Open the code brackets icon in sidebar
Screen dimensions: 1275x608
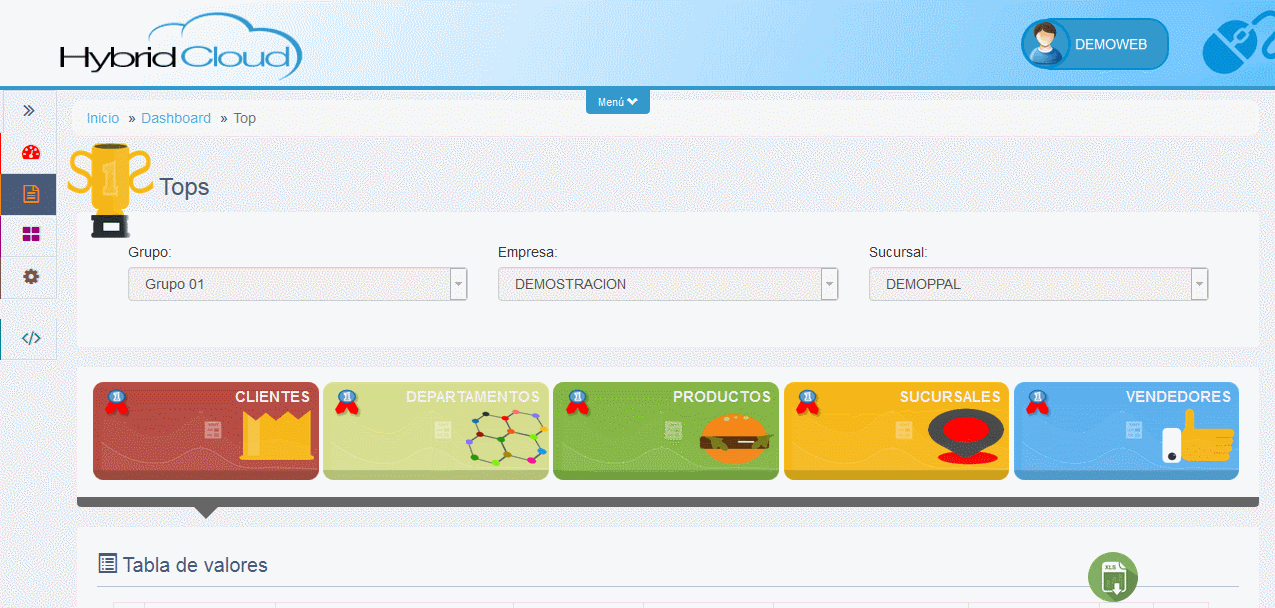point(31,338)
